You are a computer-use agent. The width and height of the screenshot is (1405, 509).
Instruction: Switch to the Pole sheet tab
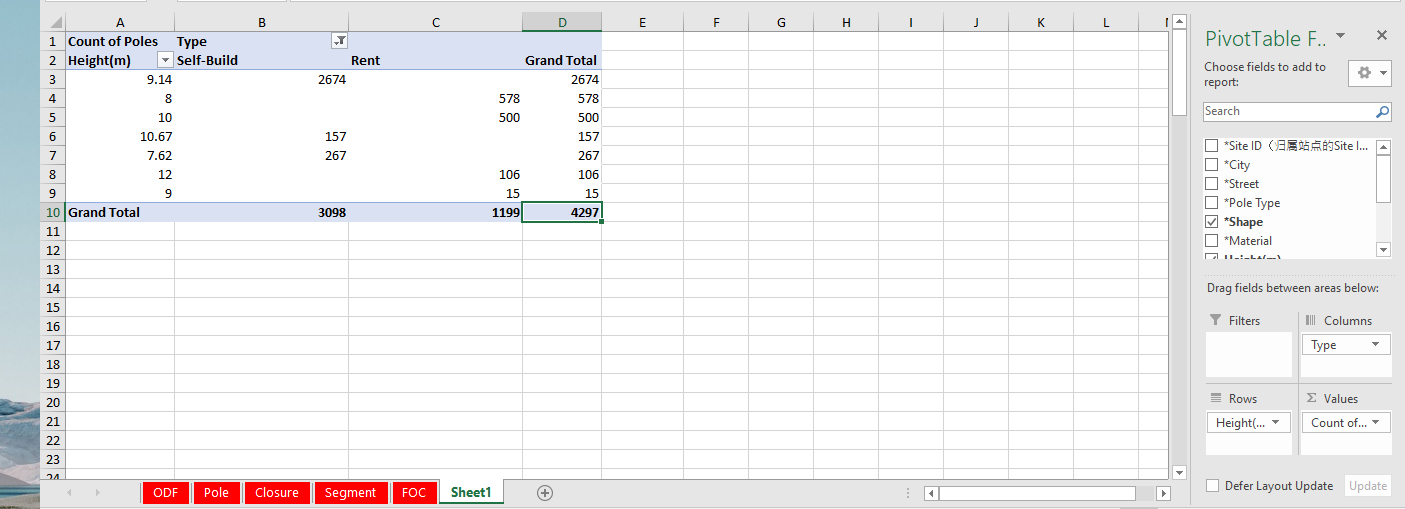(x=216, y=492)
